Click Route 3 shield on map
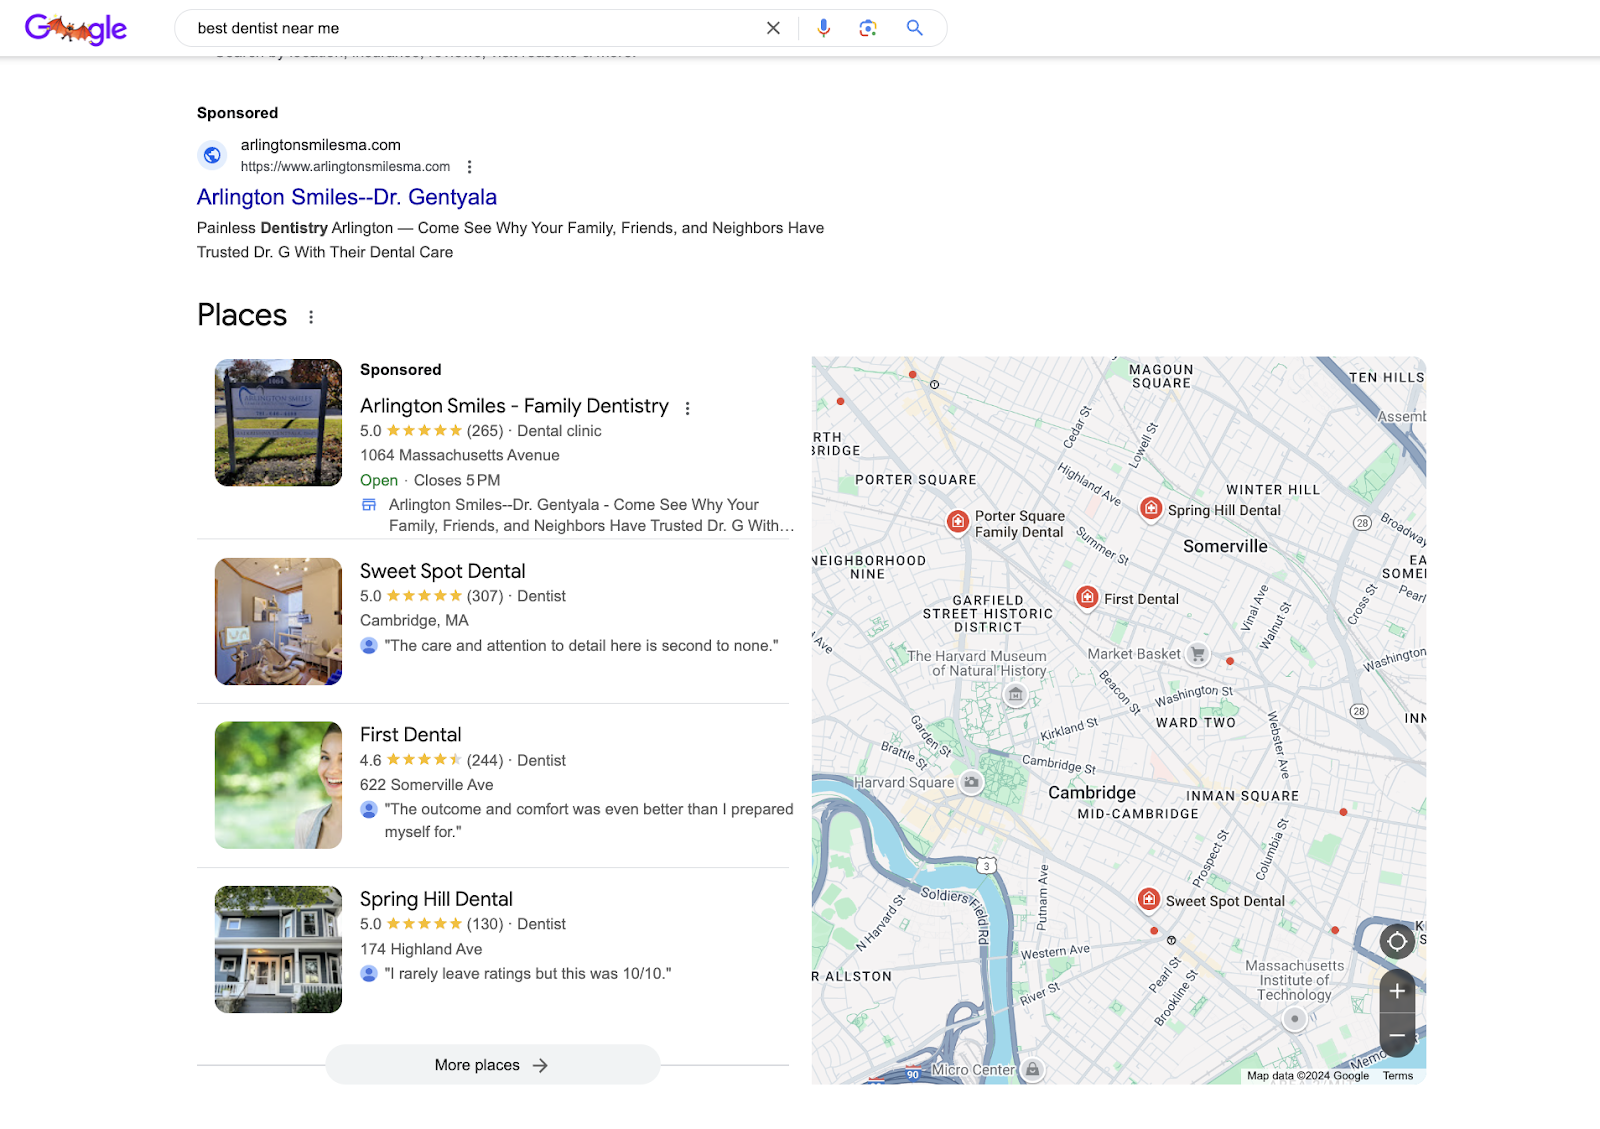Viewport: 1600px width, 1129px height. (x=986, y=866)
